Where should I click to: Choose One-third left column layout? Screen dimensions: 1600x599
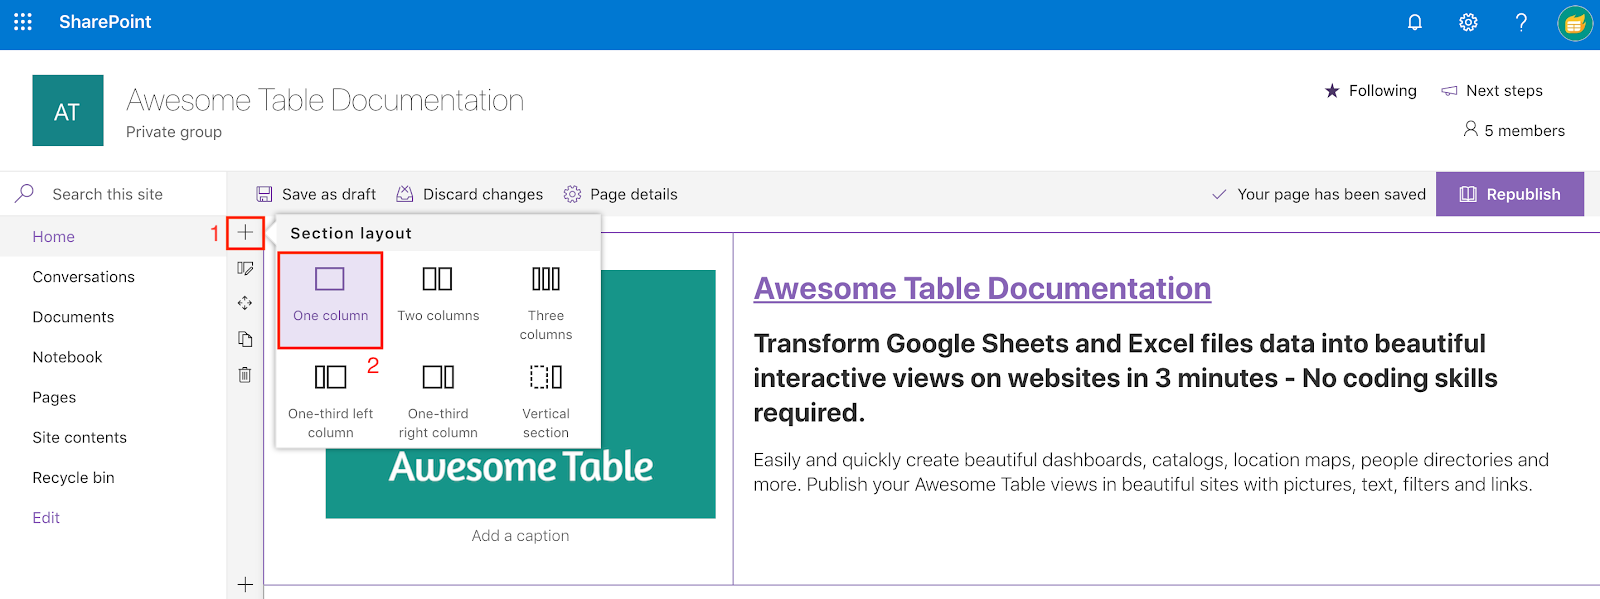pyautogui.click(x=330, y=399)
